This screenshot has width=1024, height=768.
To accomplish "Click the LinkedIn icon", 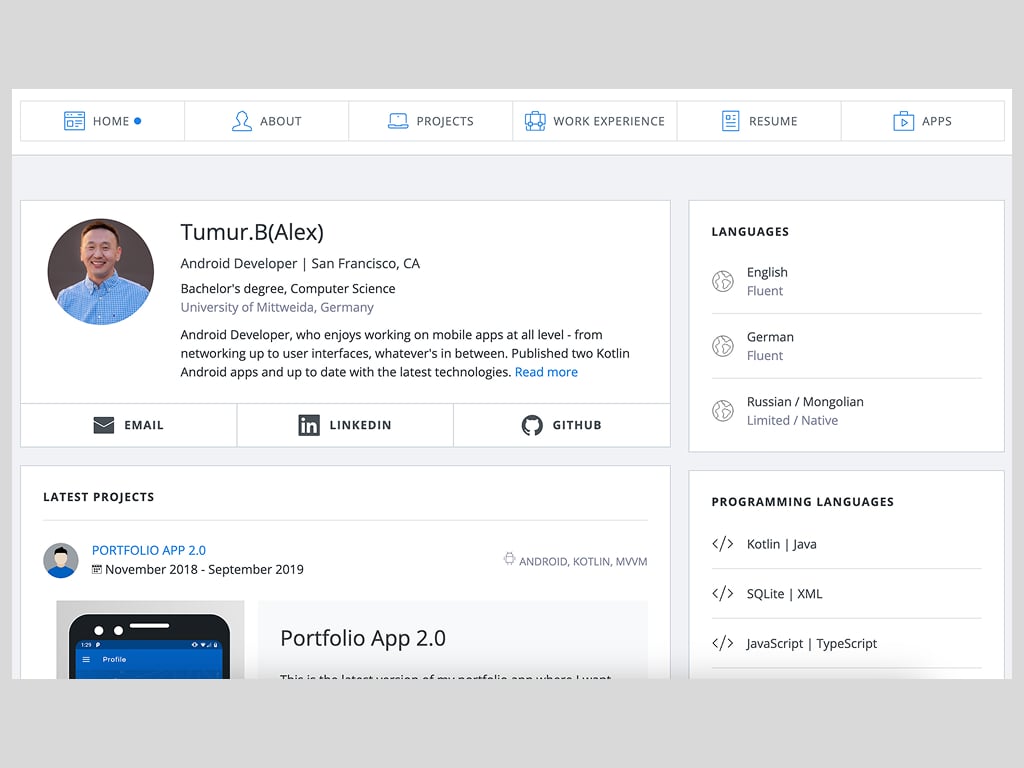I will tap(310, 424).
